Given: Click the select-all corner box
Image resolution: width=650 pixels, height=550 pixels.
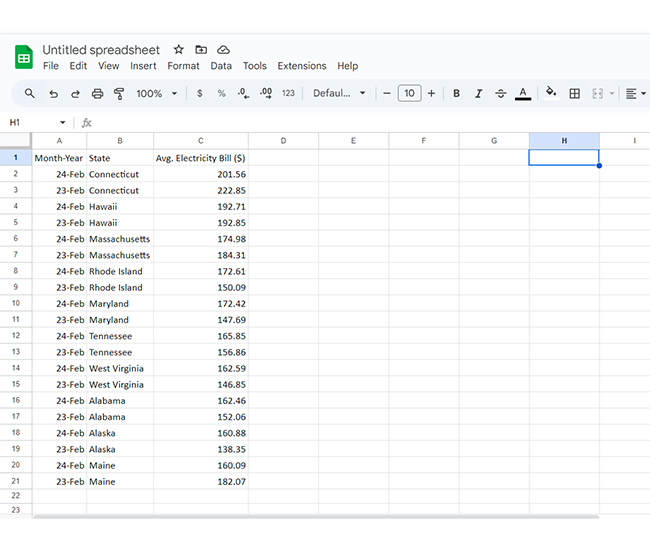Looking at the screenshot, I should 16,141.
